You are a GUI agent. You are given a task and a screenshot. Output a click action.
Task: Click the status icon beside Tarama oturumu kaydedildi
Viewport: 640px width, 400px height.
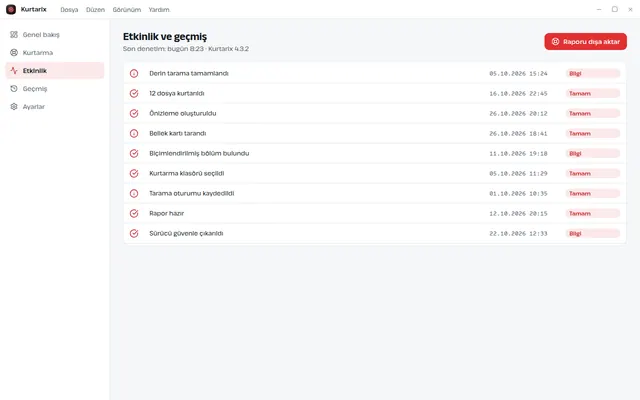(x=134, y=193)
